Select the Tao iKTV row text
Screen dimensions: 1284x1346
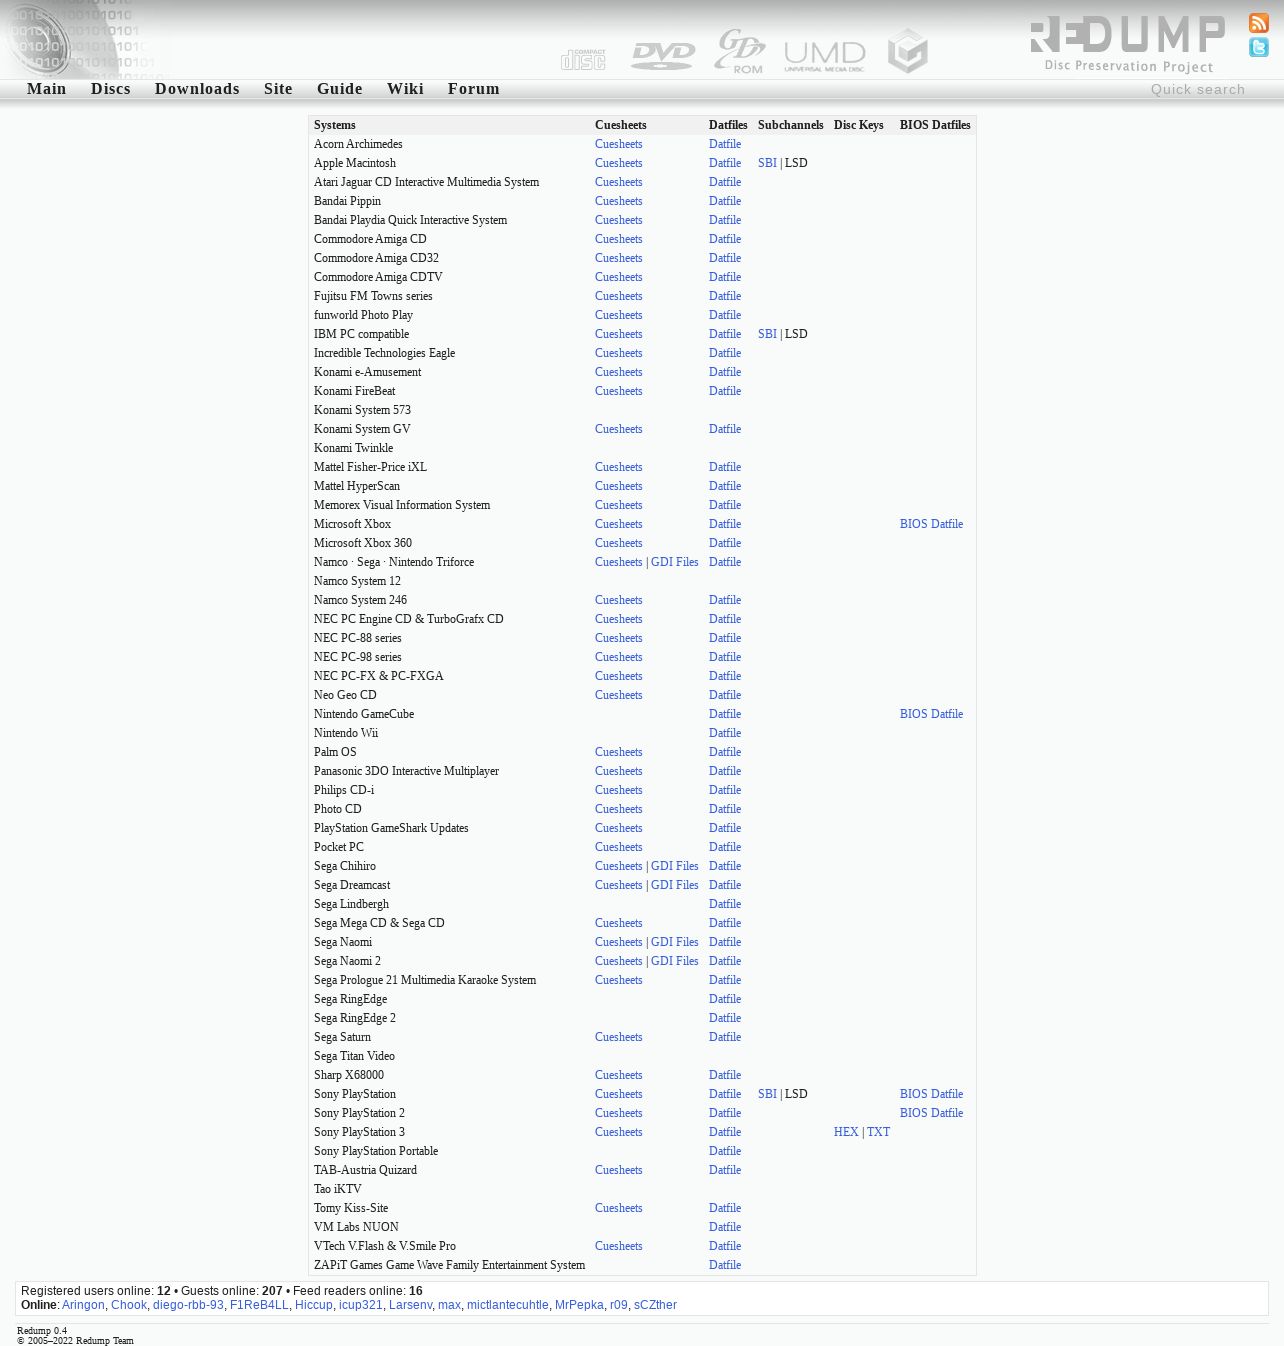point(338,1189)
